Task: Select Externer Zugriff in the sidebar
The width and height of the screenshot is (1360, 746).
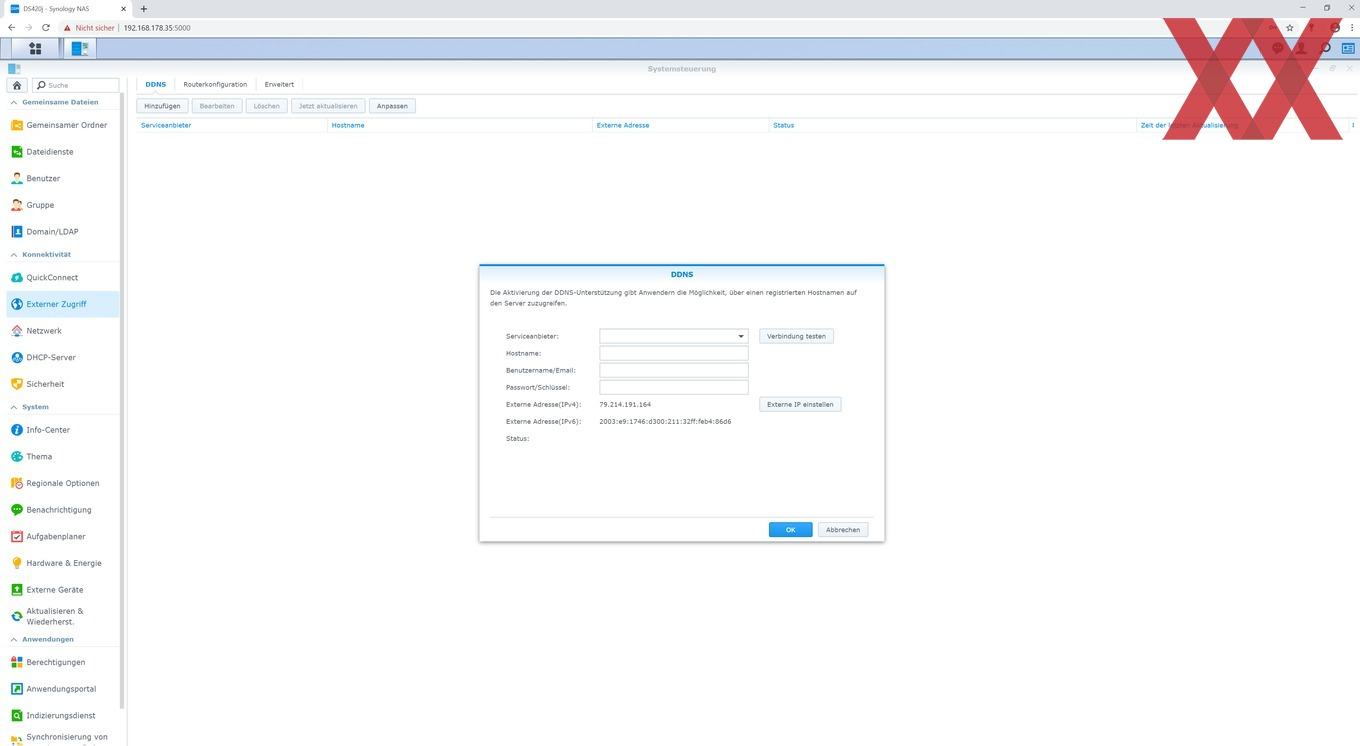Action: point(63,304)
